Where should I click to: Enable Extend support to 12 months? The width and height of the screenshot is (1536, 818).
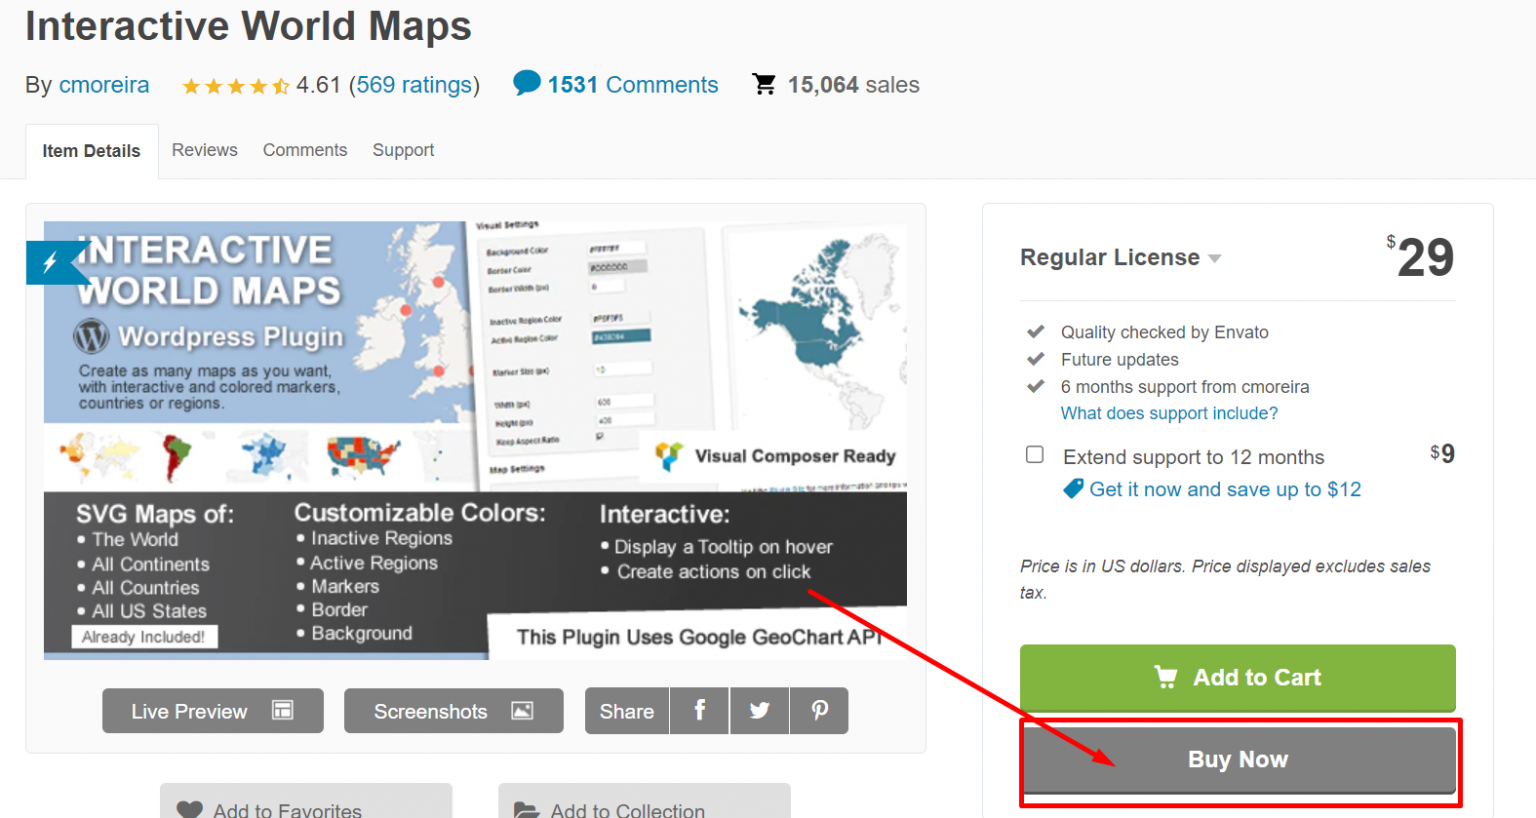click(1034, 454)
